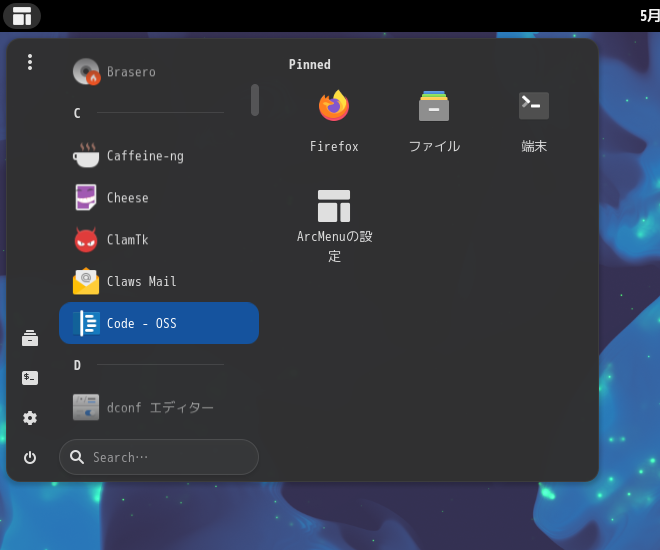Select the dconf エディター label

(160, 407)
